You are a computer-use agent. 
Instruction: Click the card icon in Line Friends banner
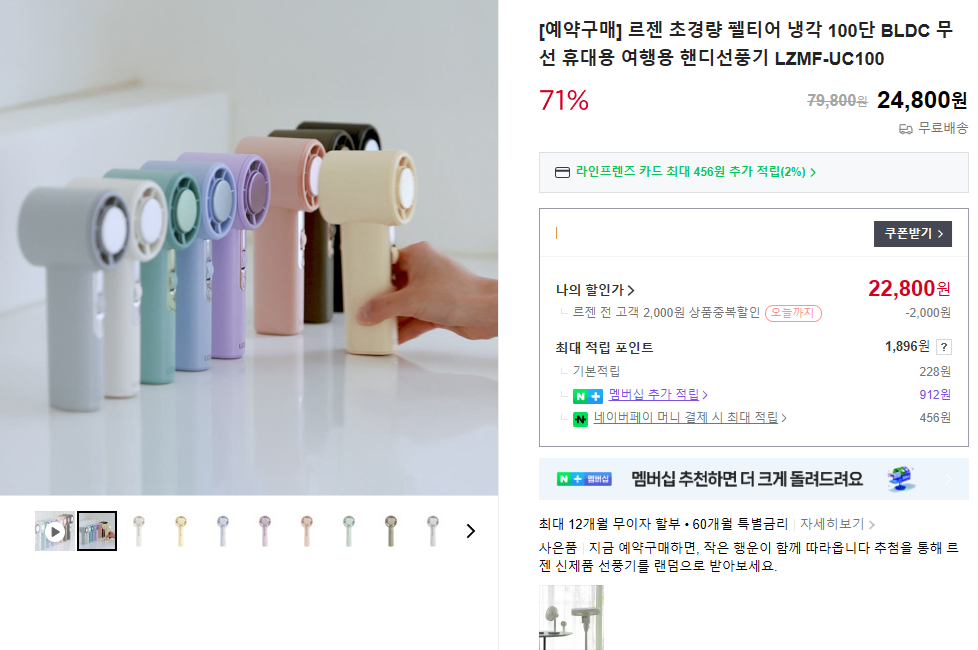(x=562, y=172)
